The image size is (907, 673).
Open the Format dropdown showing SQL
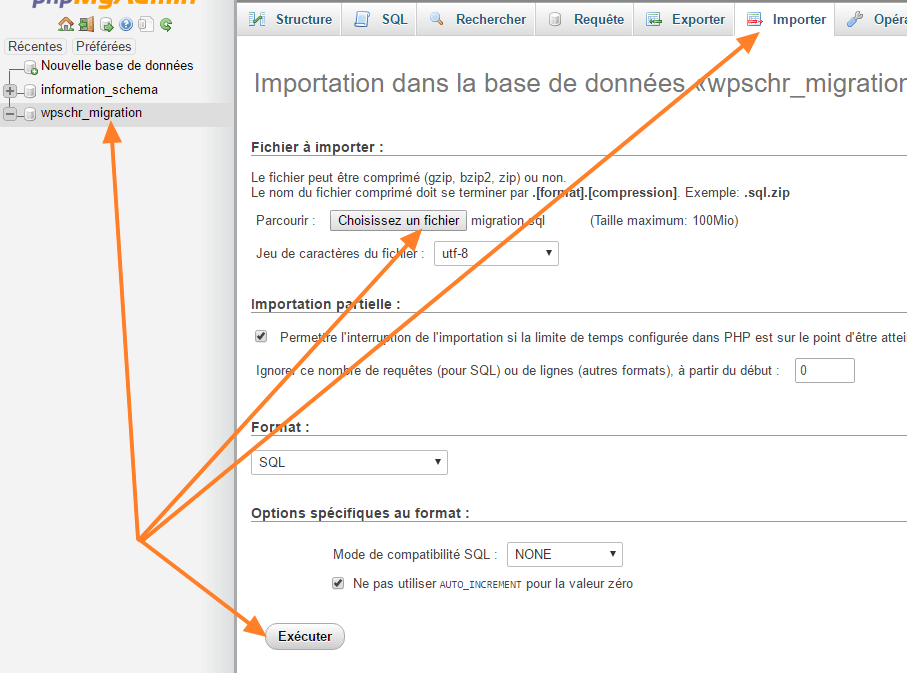pos(348,462)
